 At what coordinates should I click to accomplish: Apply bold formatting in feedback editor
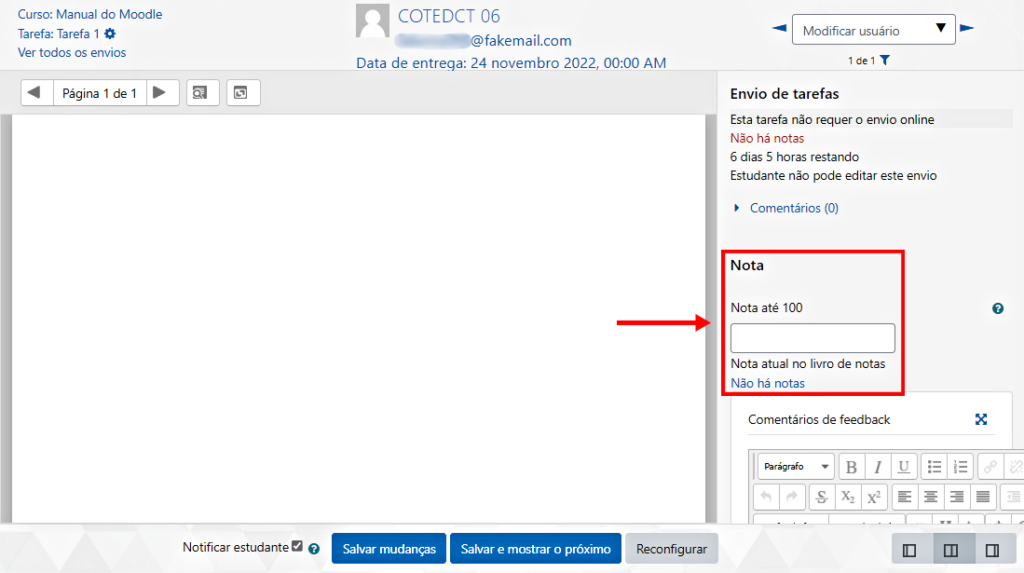coord(851,467)
